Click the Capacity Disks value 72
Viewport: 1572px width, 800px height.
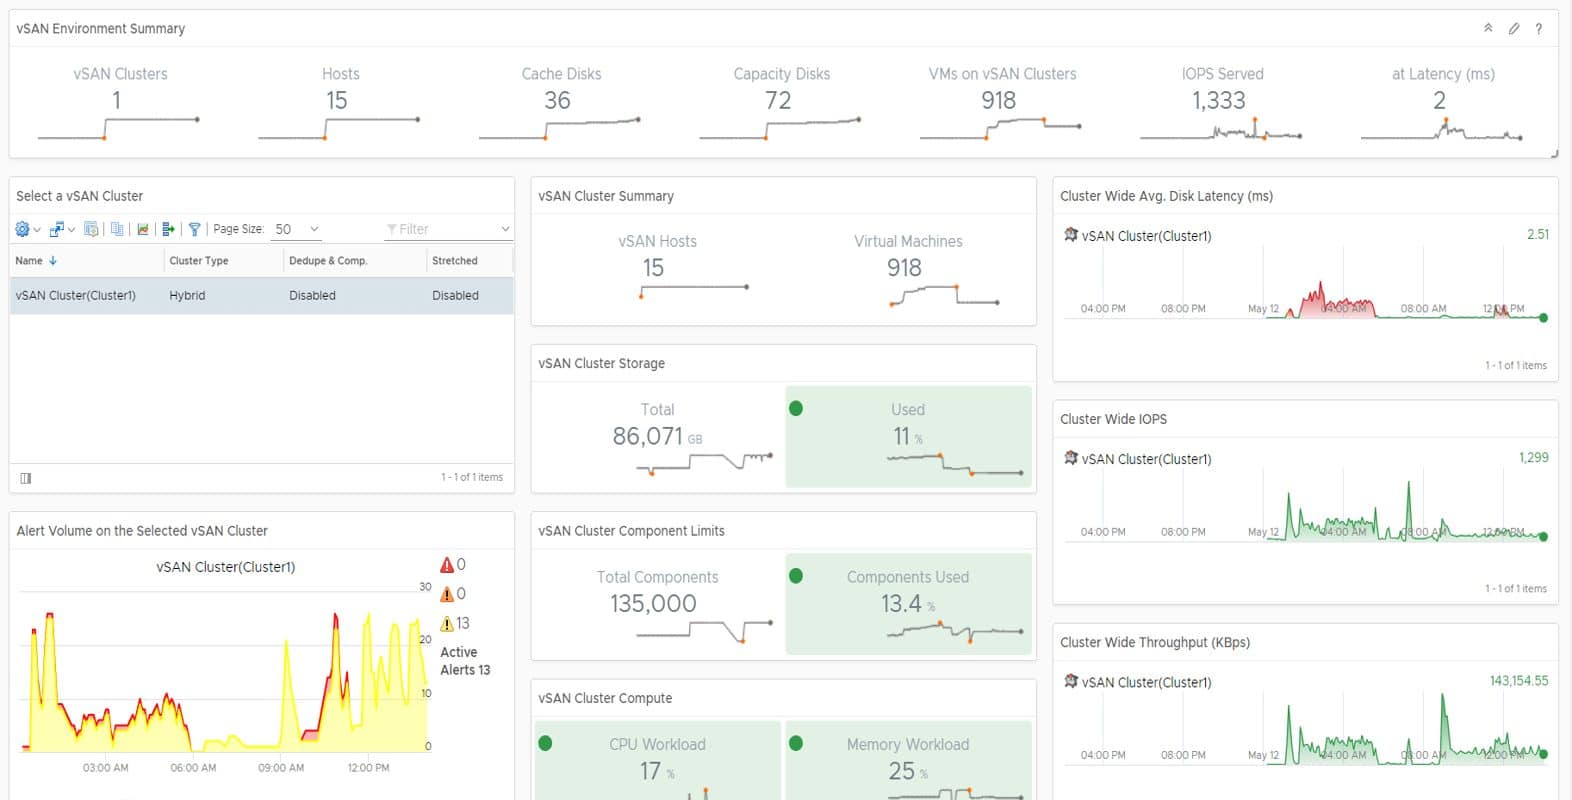(x=778, y=100)
